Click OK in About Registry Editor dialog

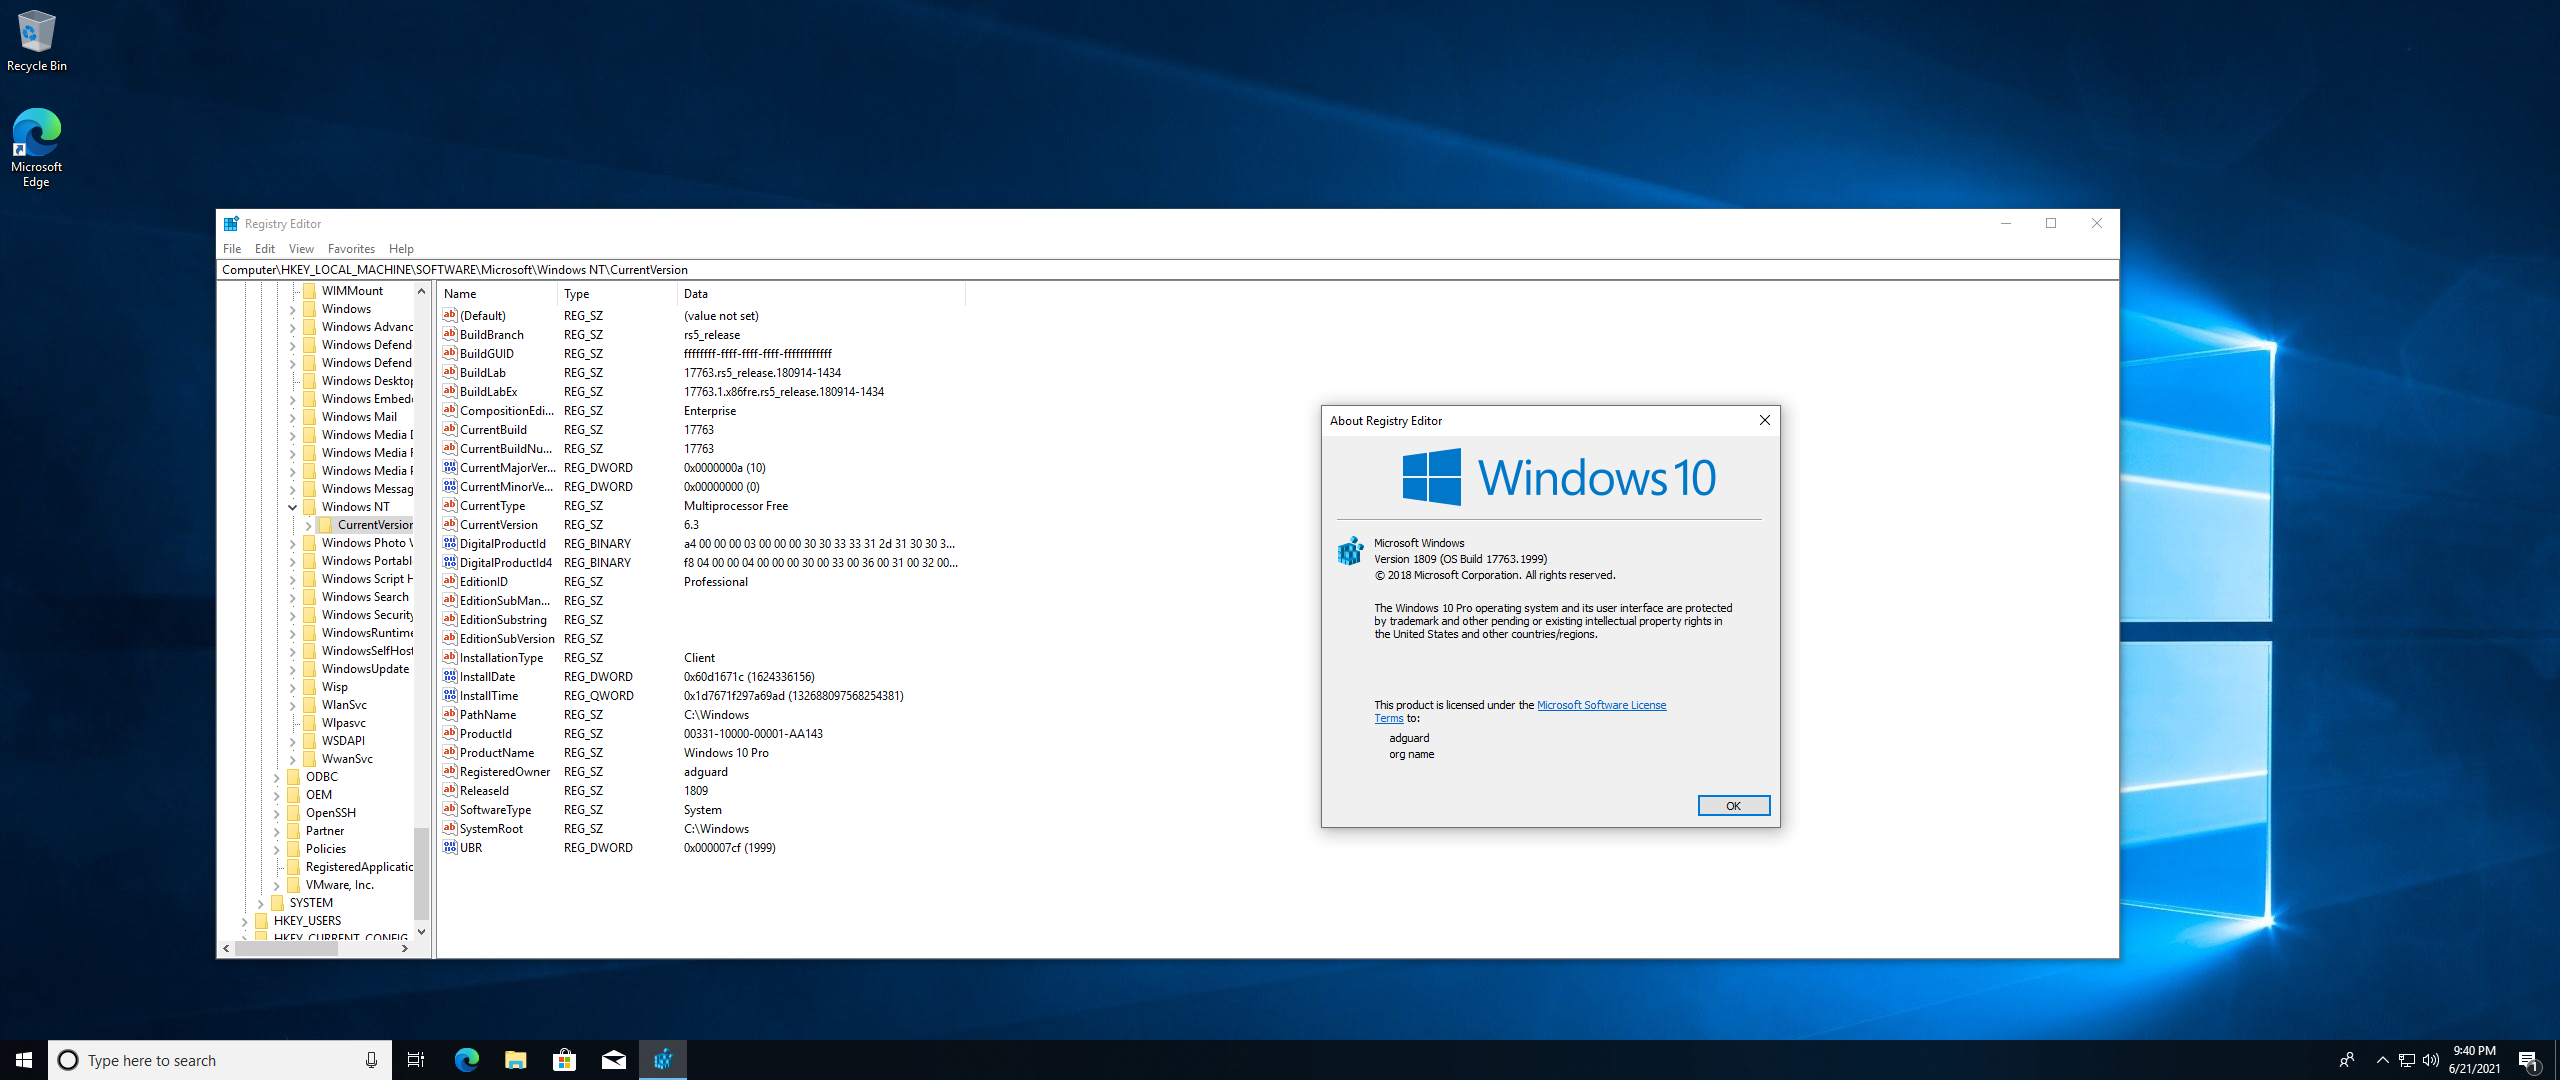(1733, 806)
